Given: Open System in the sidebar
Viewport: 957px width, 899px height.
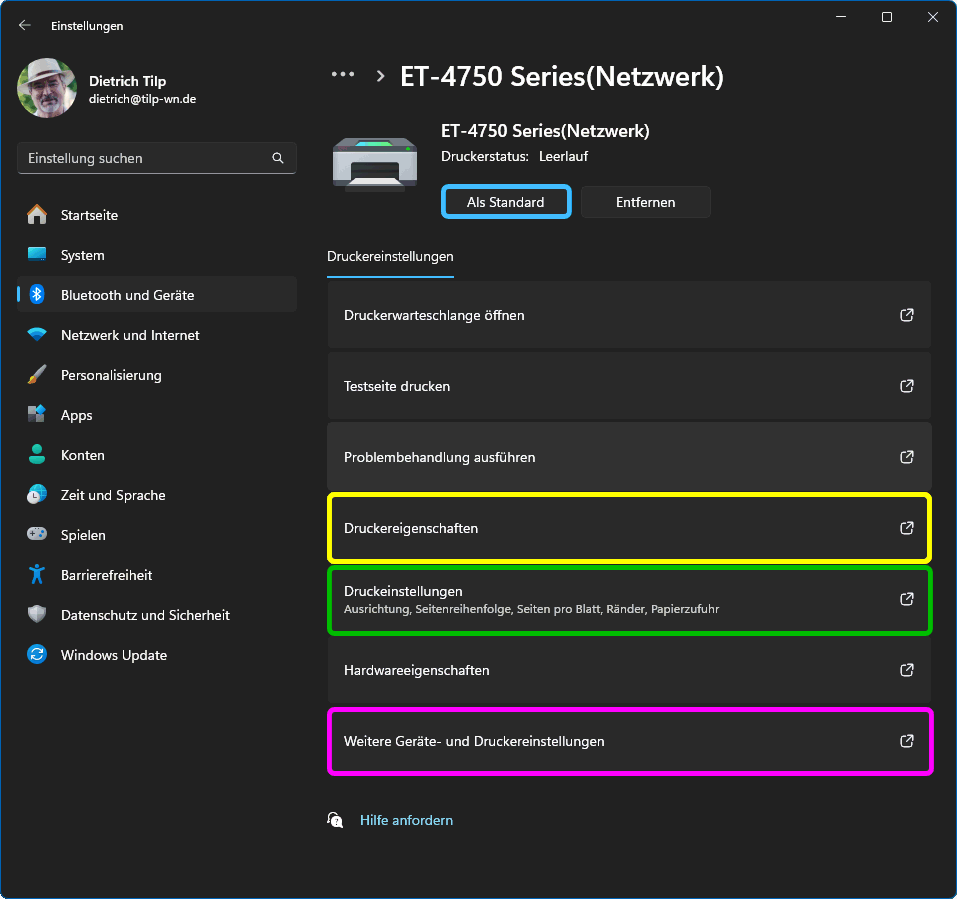Looking at the screenshot, I should point(82,255).
